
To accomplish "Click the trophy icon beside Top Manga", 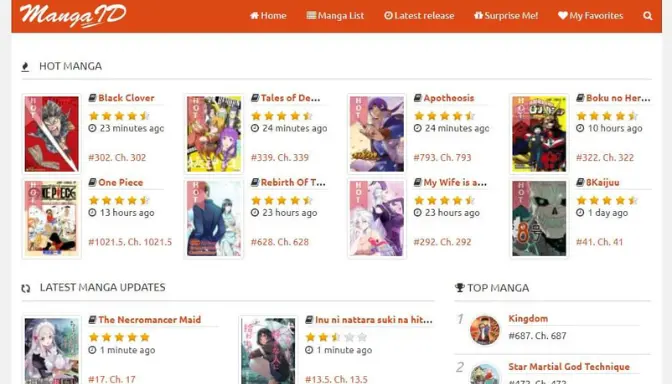I will (x=459, y=288).
